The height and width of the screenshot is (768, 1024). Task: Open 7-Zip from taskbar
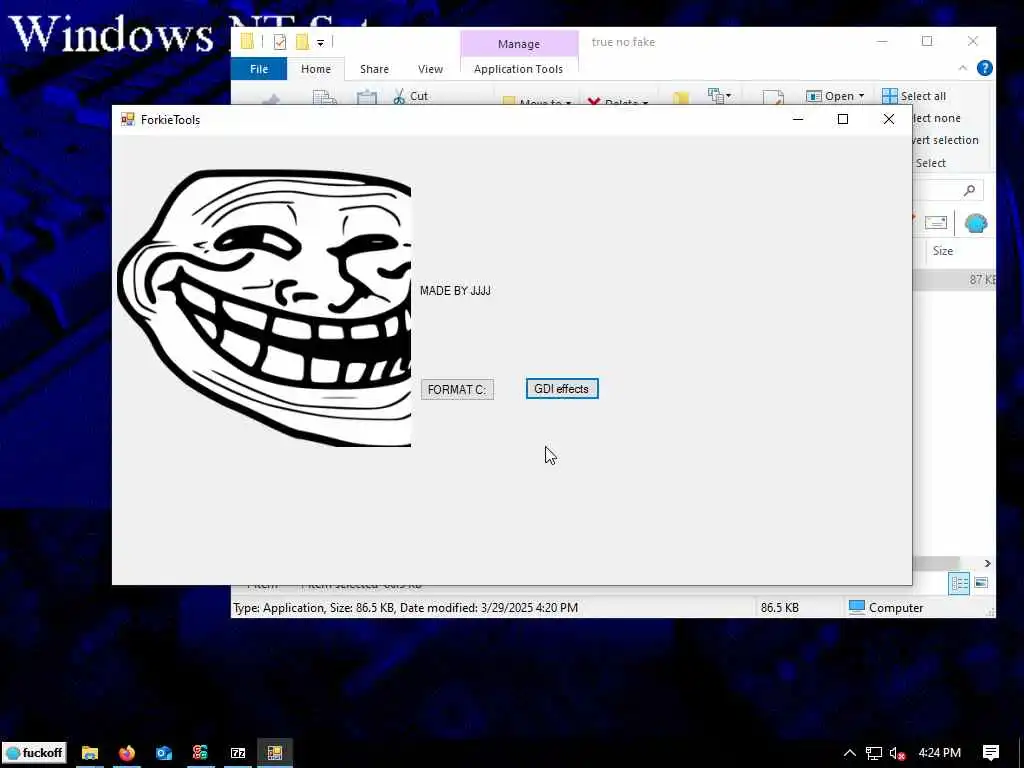238,753
